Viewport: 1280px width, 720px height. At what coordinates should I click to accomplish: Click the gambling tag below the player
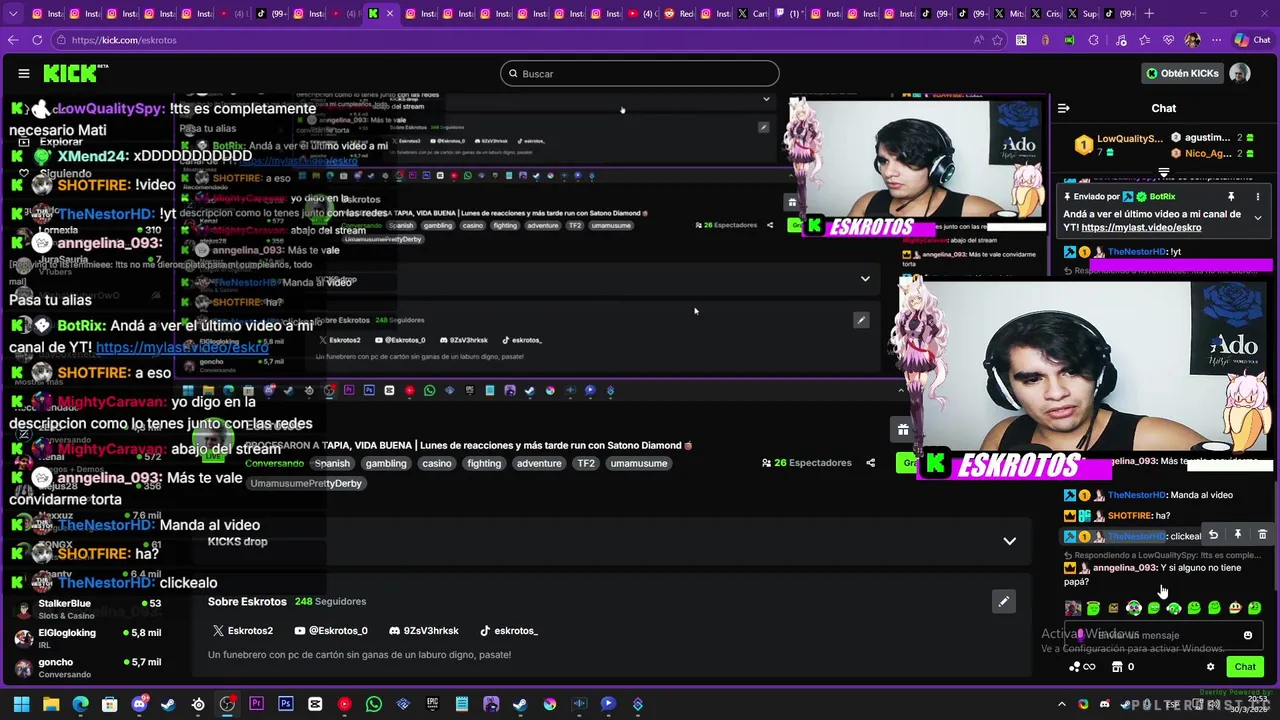(386, 463)
